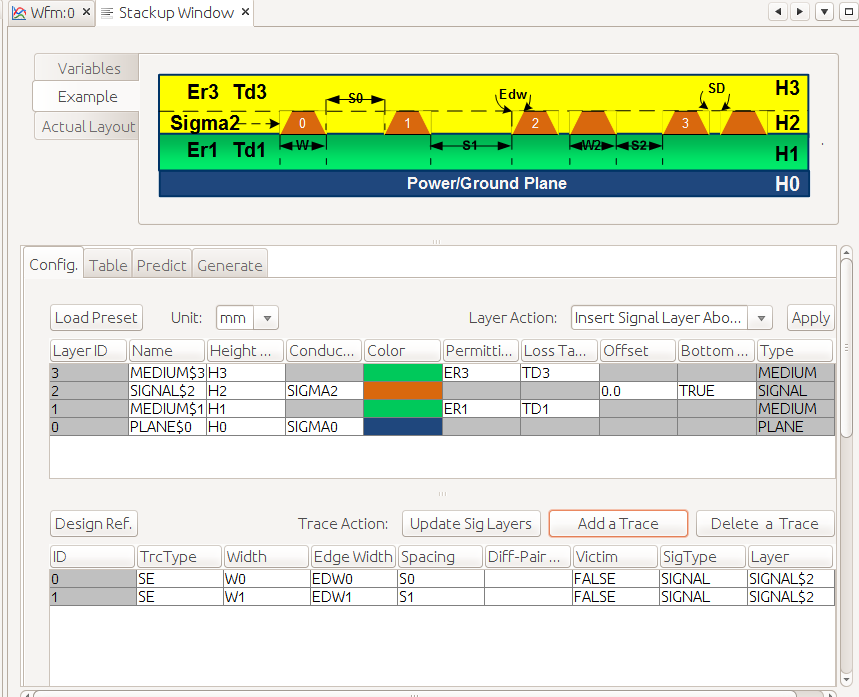Viewport: 859px width, 697px height.
Task: Open the Predict tab
Action: (161, 265)
